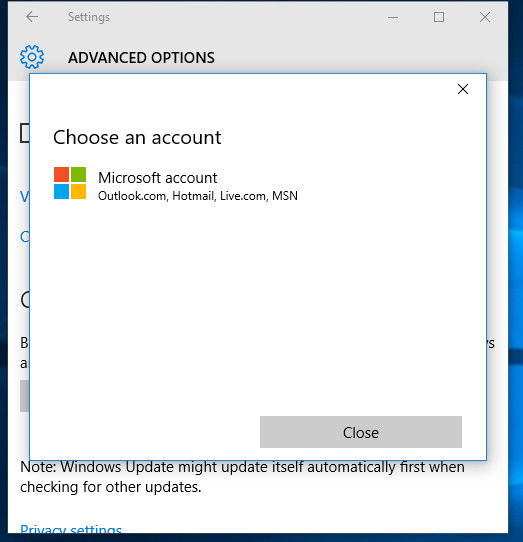This screenshot has width=523, height=542.
Task: Close the Choose an account dialog with X
Action: (463, 89)
